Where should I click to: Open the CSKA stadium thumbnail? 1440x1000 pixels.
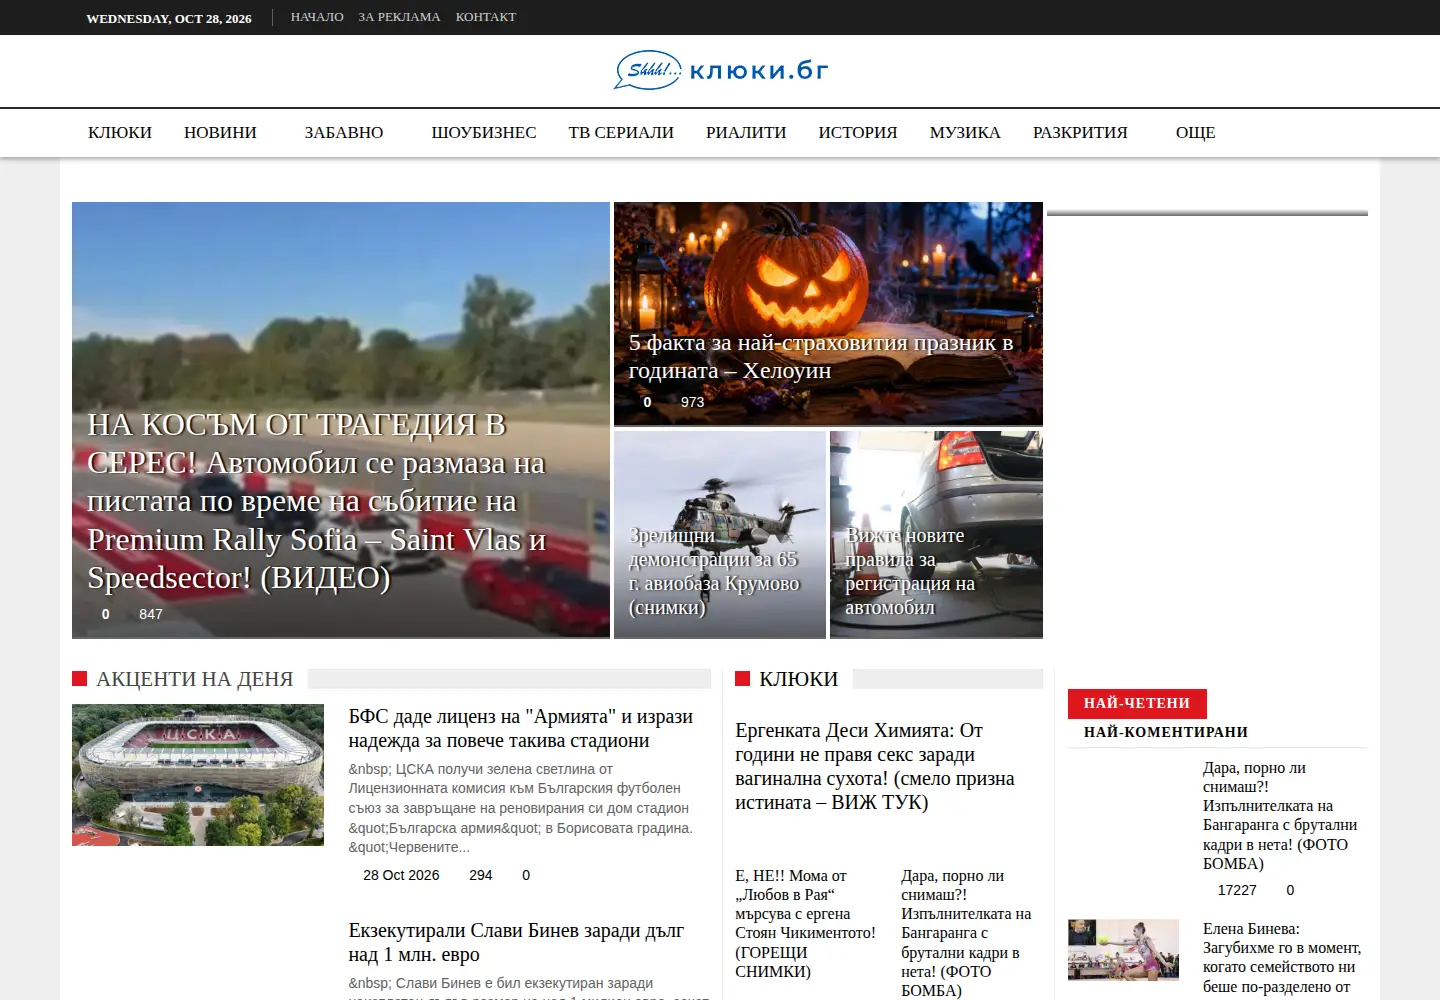point(198,775)
